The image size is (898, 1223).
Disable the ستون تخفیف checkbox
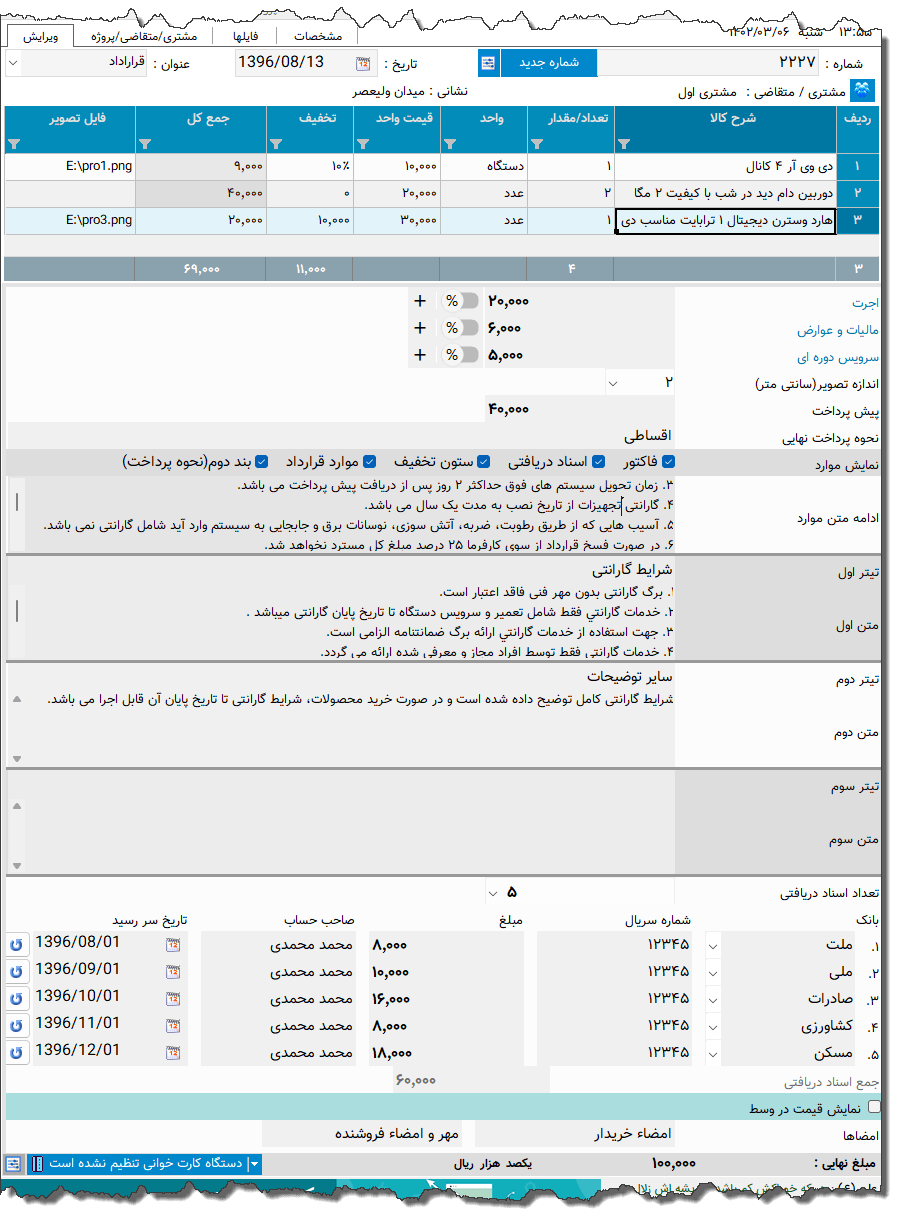(x=484, y=461)
